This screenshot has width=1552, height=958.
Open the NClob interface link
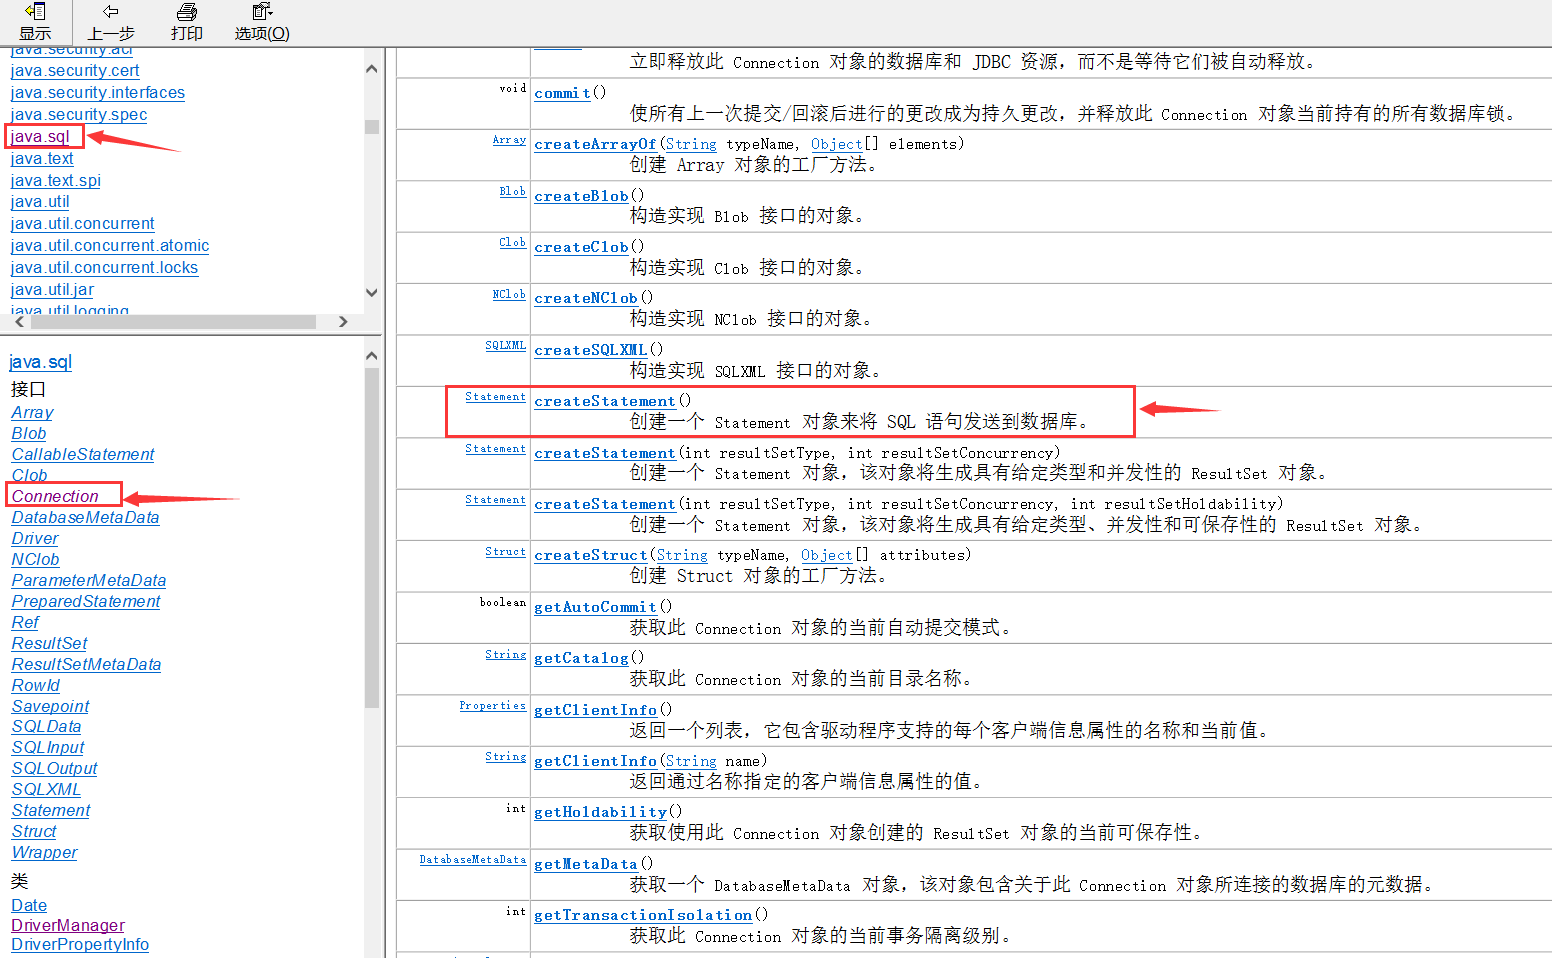[35, 560]
